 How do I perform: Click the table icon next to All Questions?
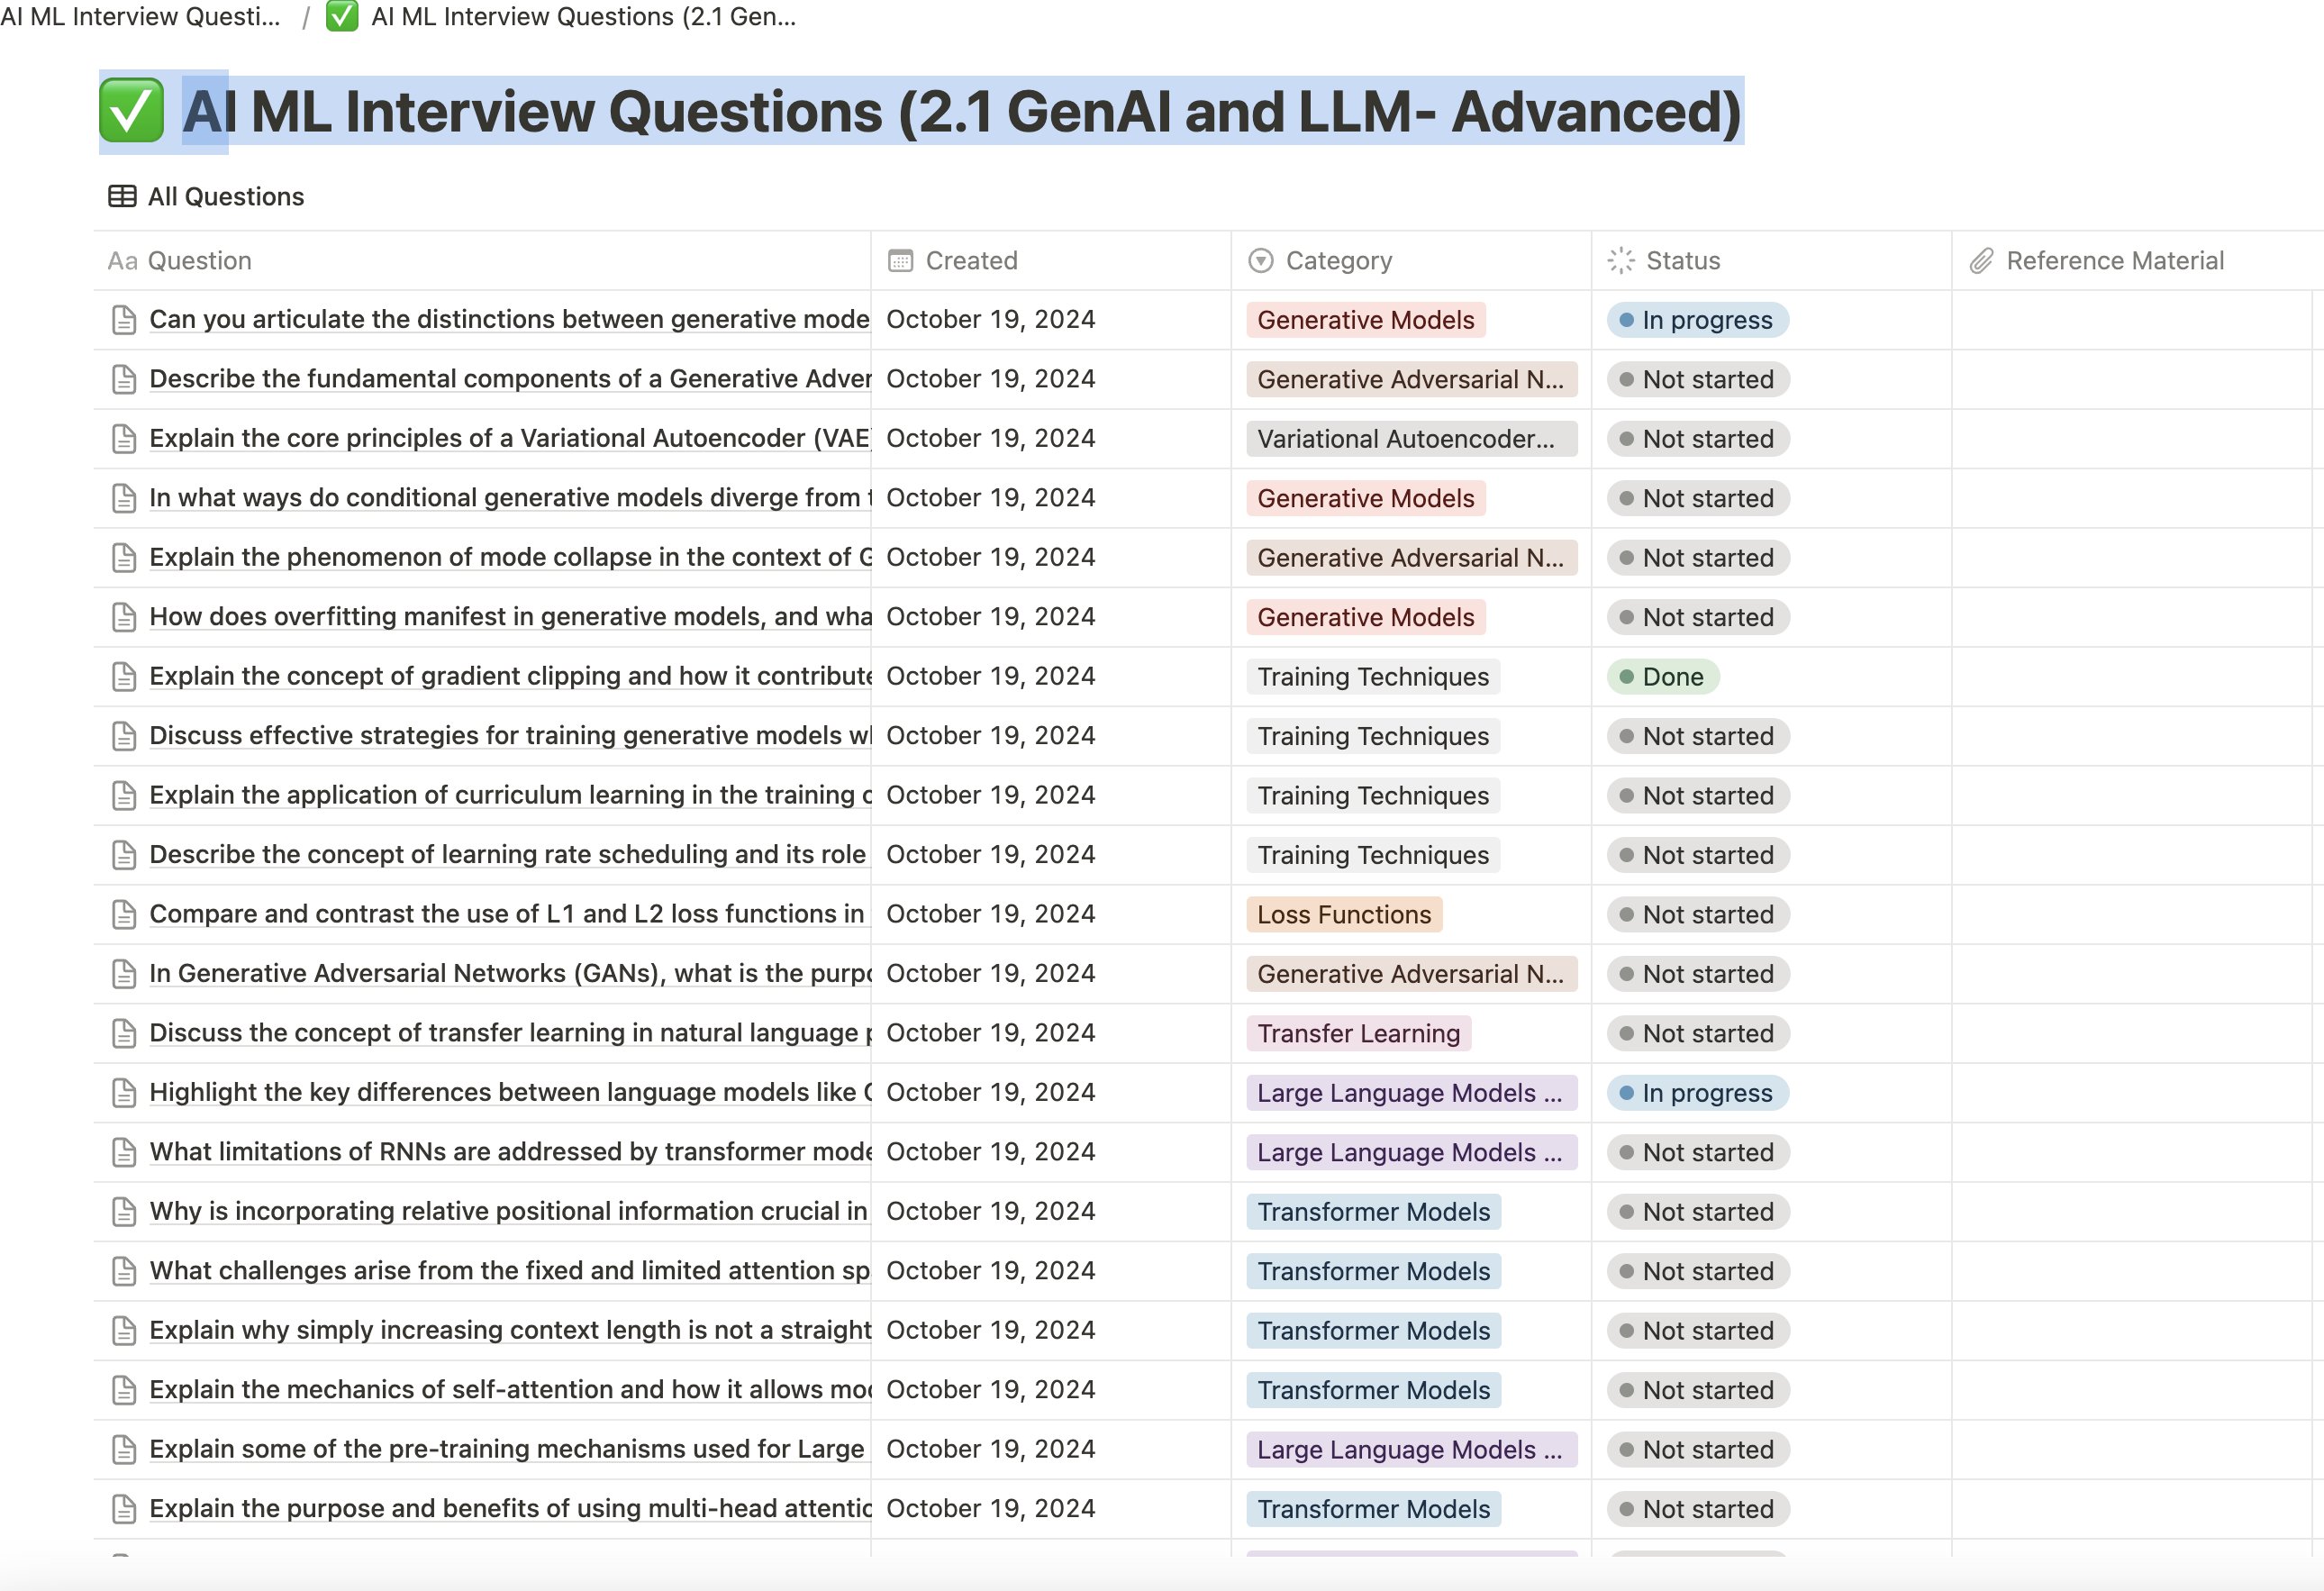(x=122, y=196)
